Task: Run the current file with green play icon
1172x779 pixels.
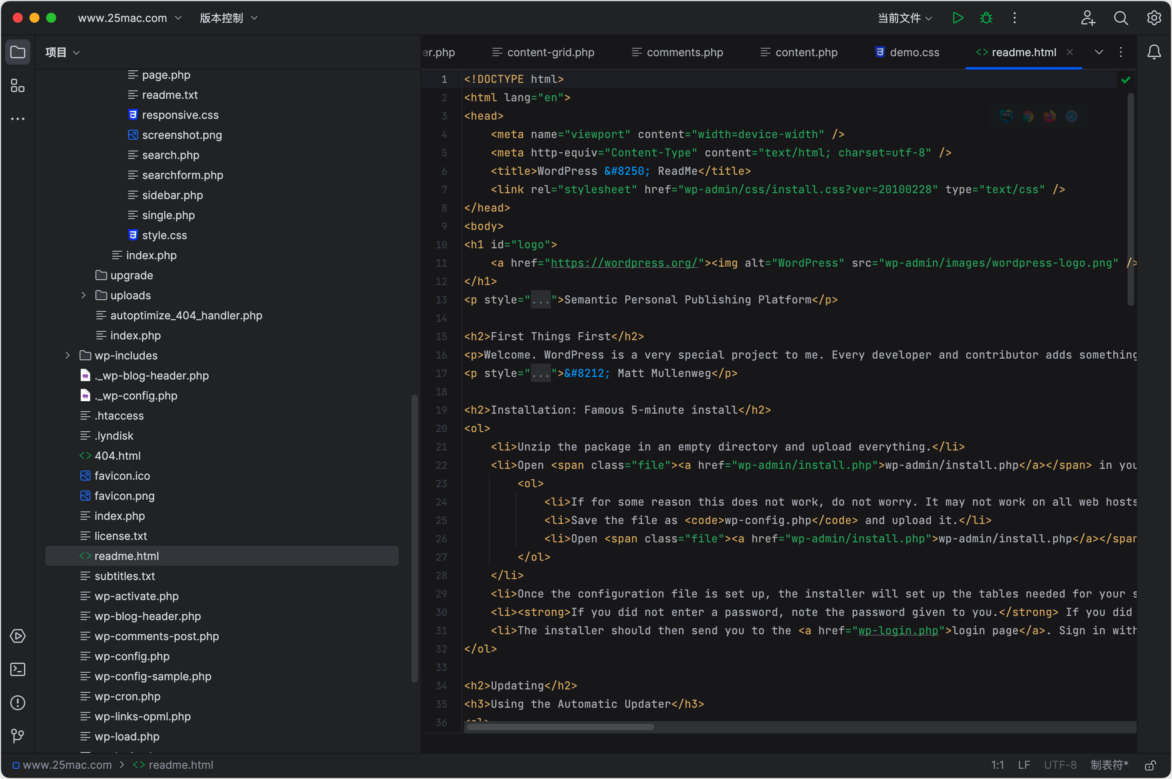Action: click(957, 18)
